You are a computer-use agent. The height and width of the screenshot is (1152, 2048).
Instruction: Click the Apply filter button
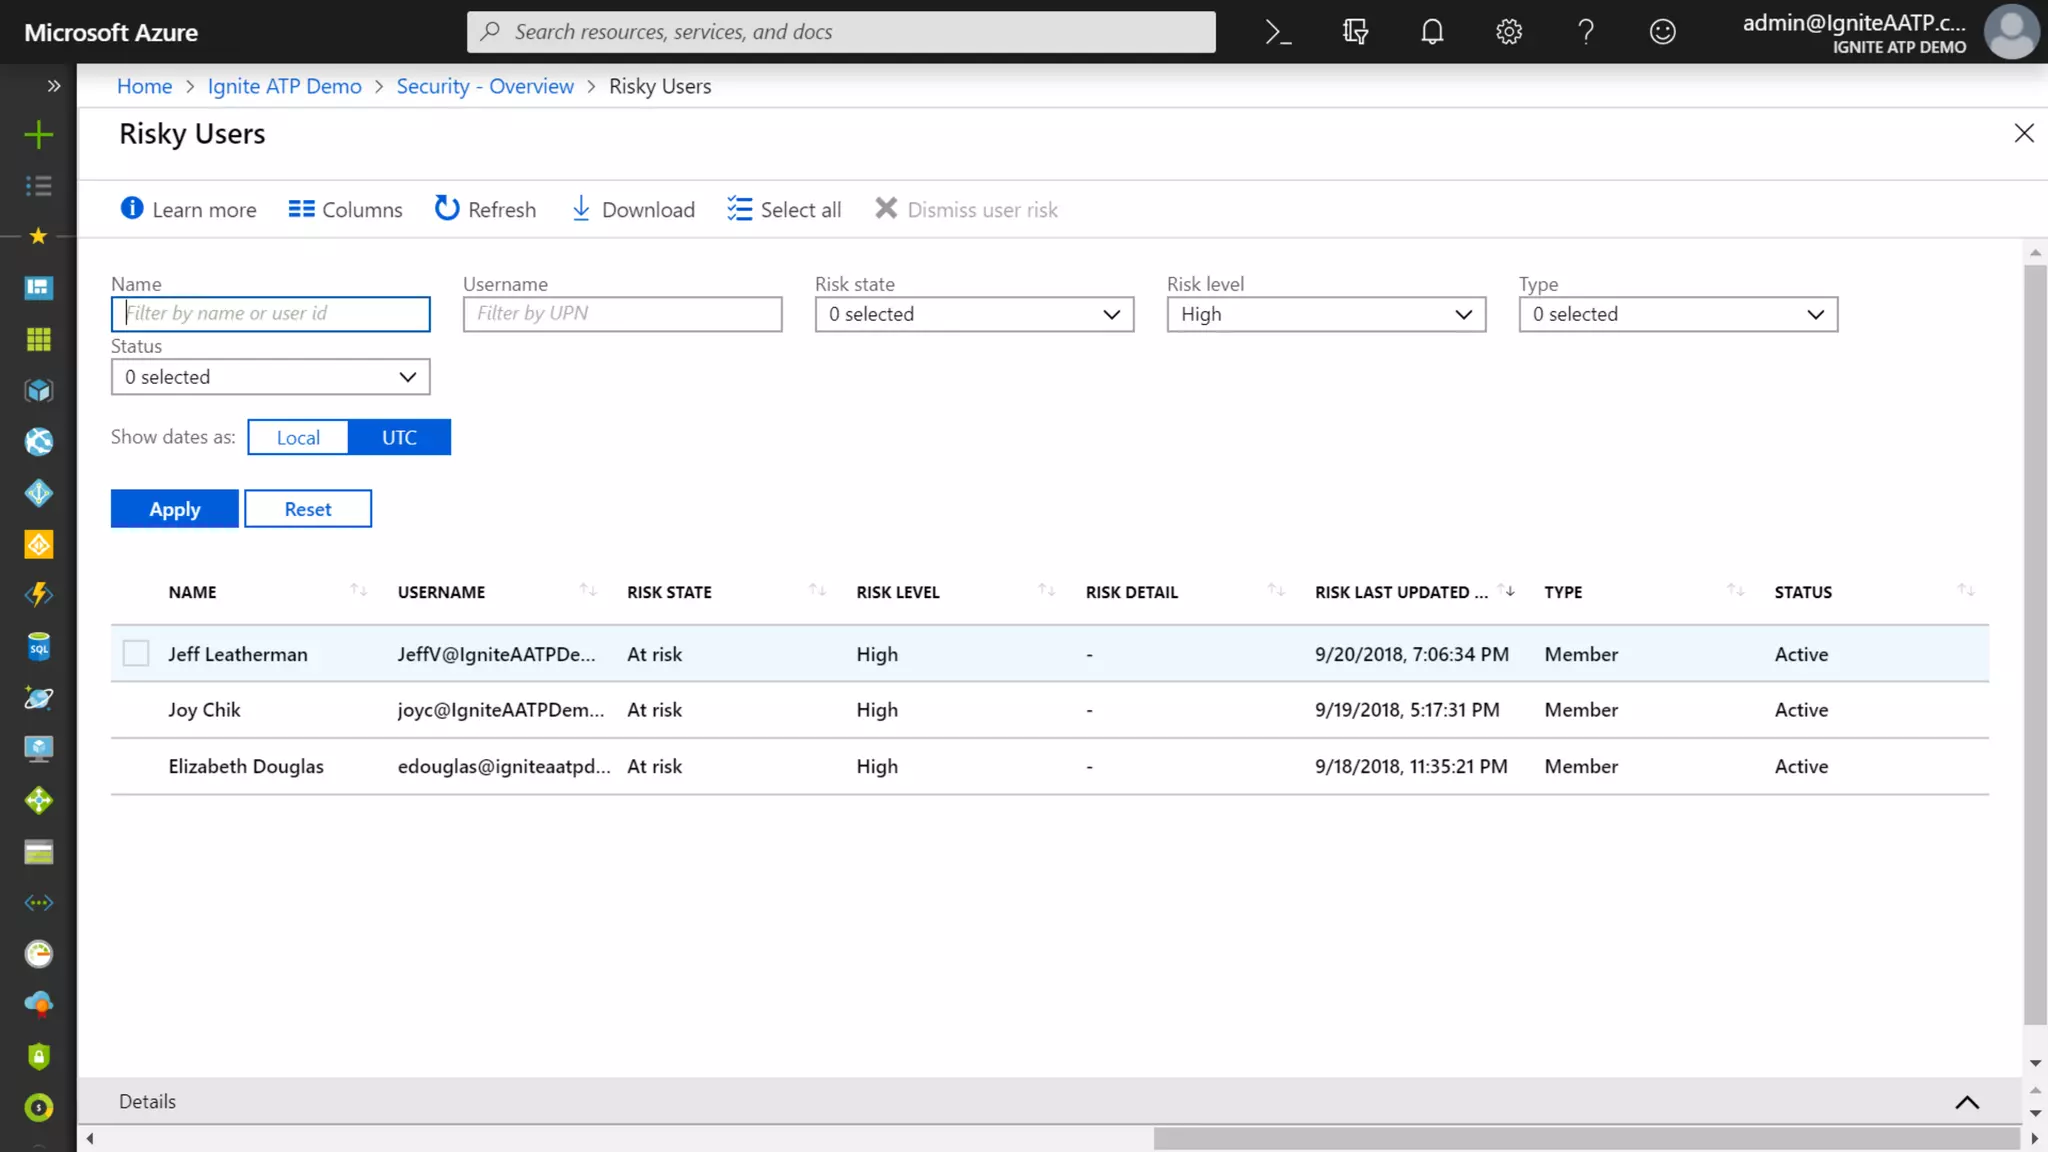coord(175,509)
